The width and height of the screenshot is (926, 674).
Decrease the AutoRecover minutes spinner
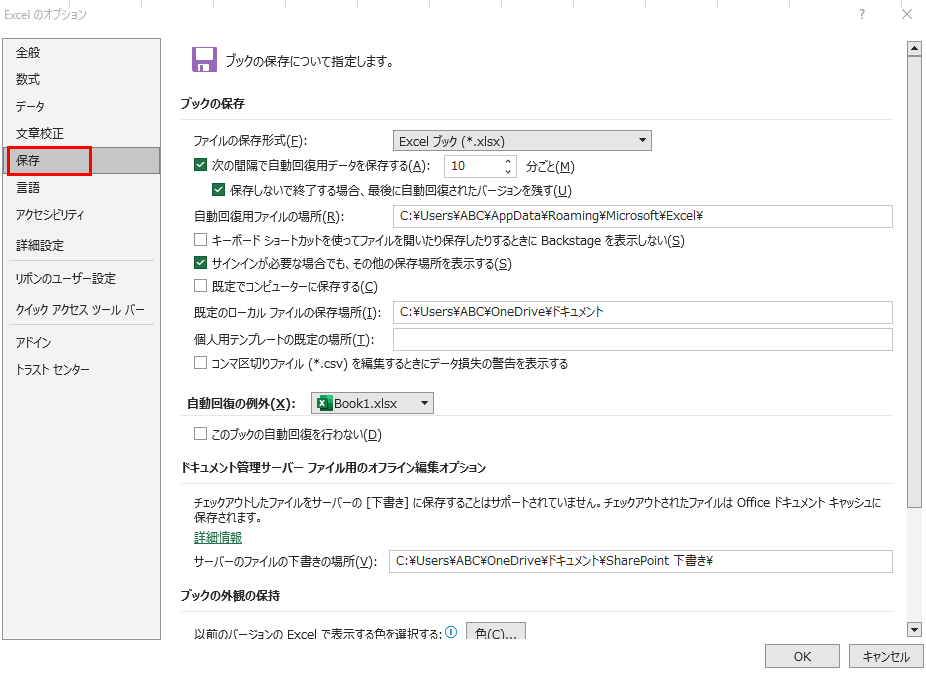click(x=508, y=171)
